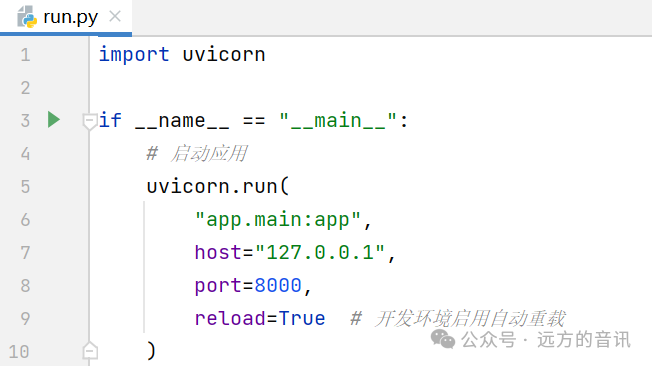652x366 pixels.
Task: Click the __name__ identifier
Action: pyautogui.click(x=182, y=121)
